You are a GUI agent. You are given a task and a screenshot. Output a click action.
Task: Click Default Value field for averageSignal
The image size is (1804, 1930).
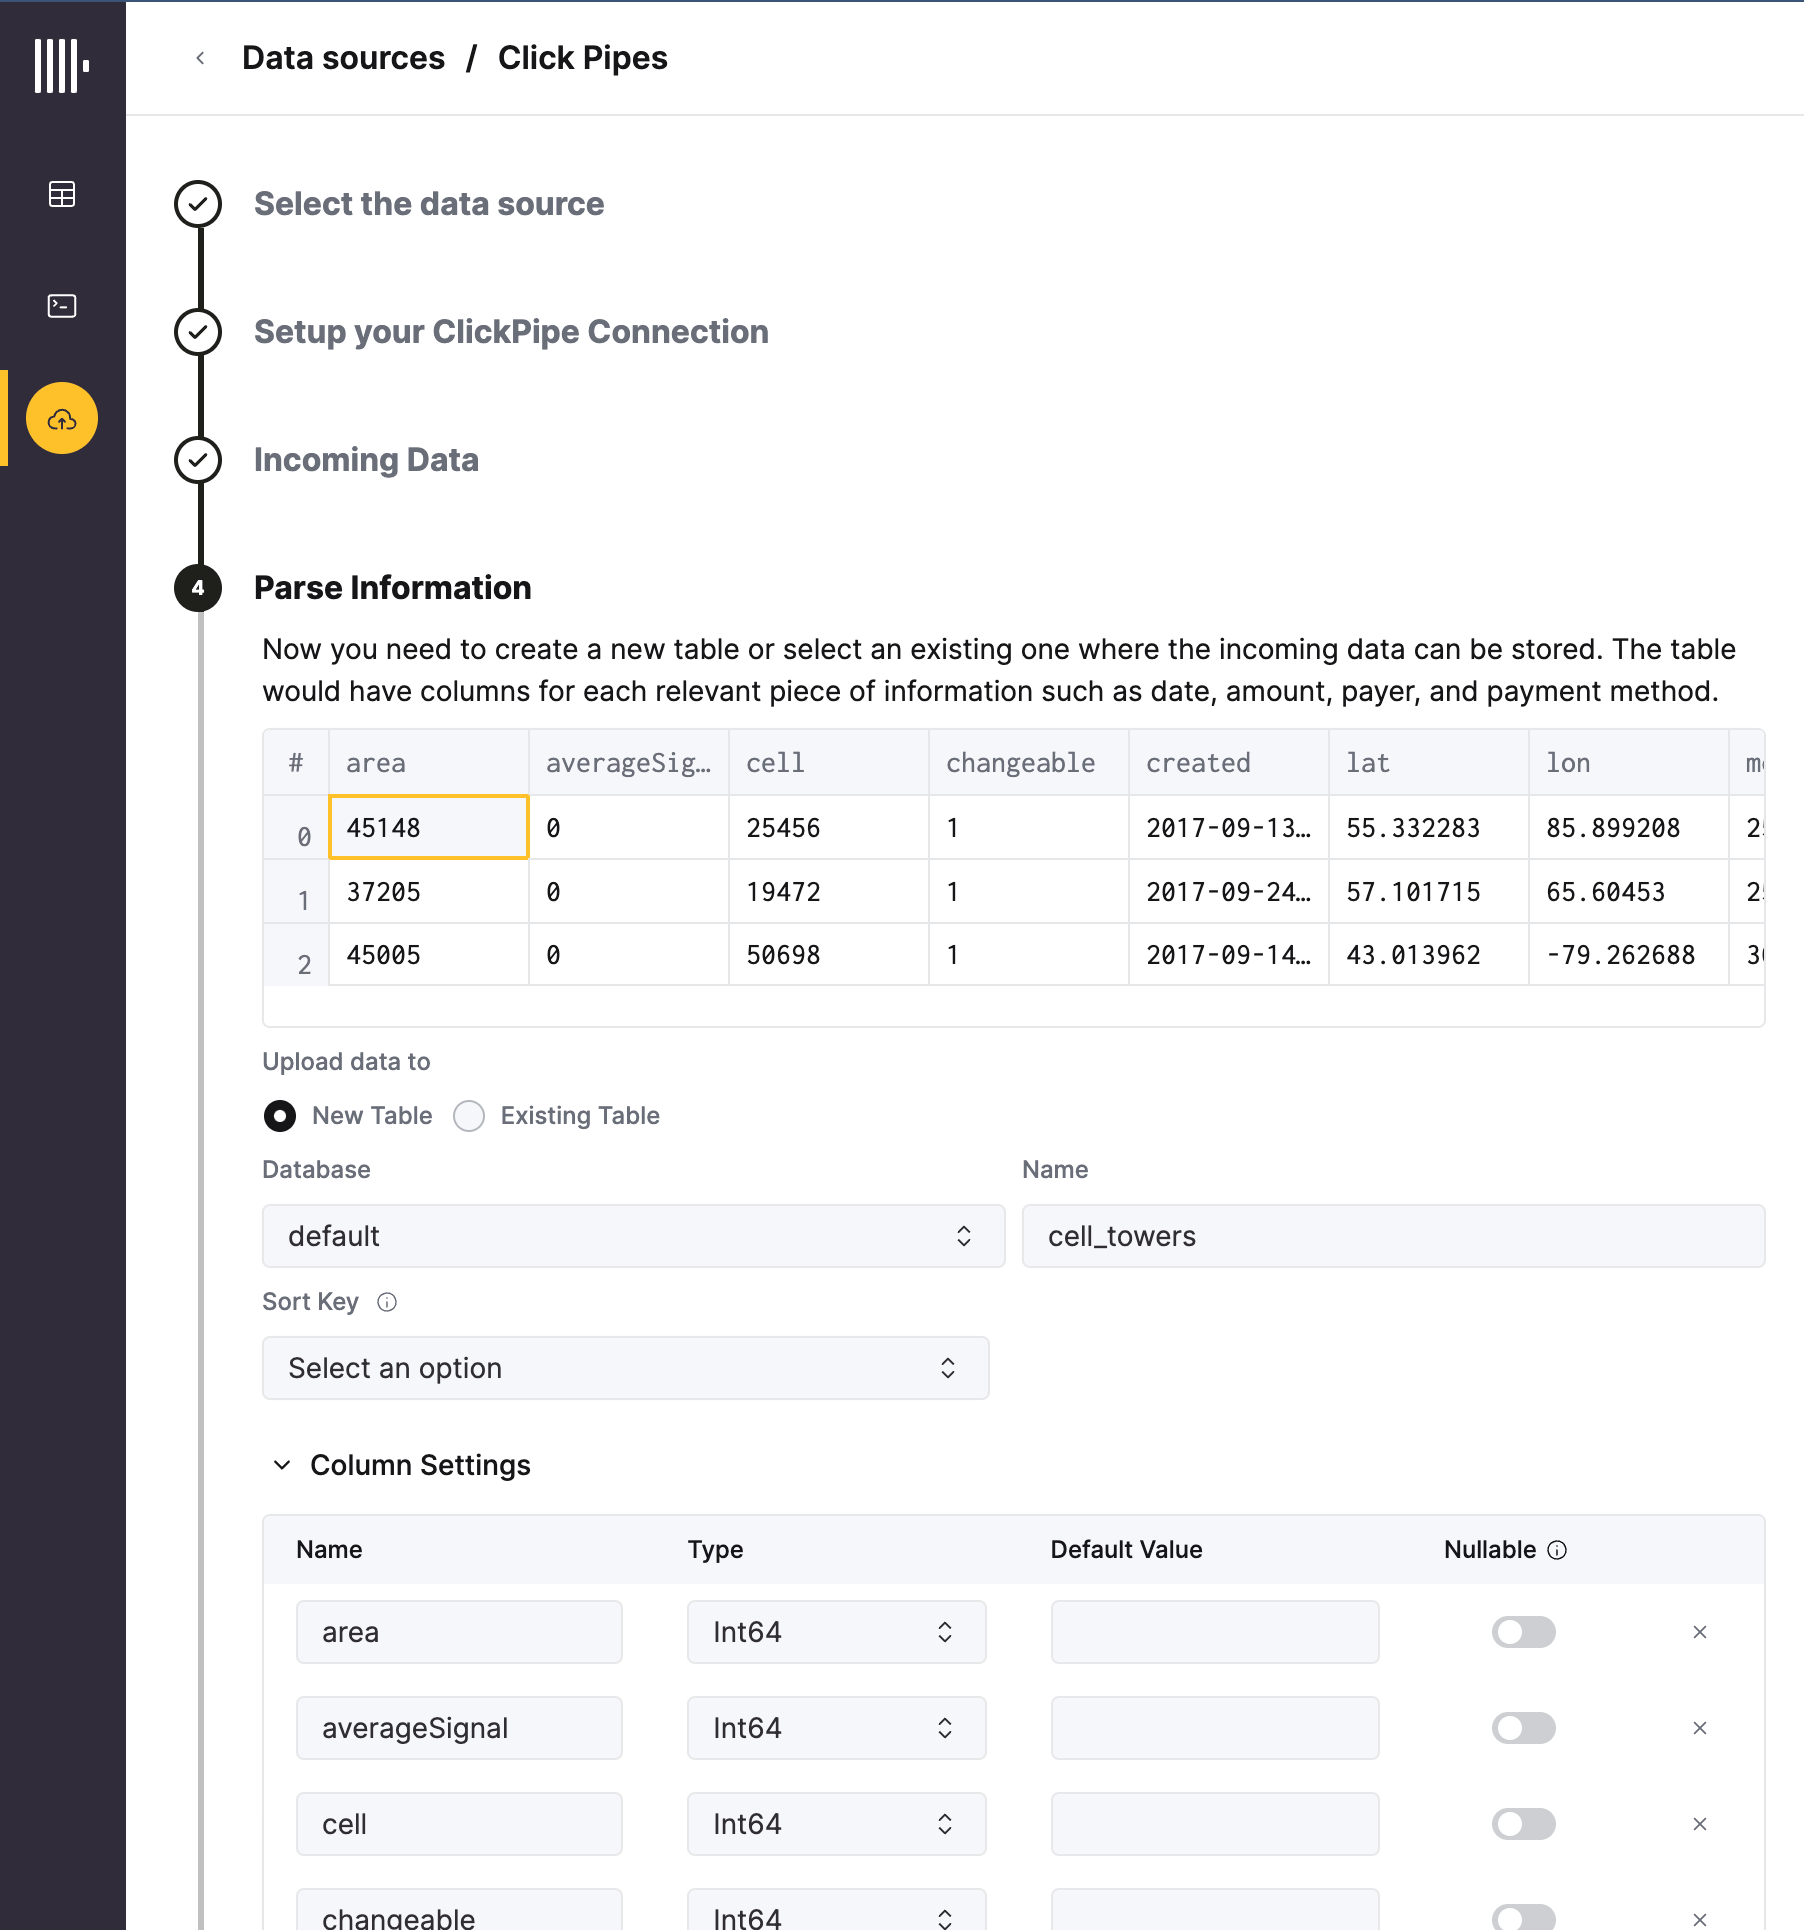pos(1215,1728)
